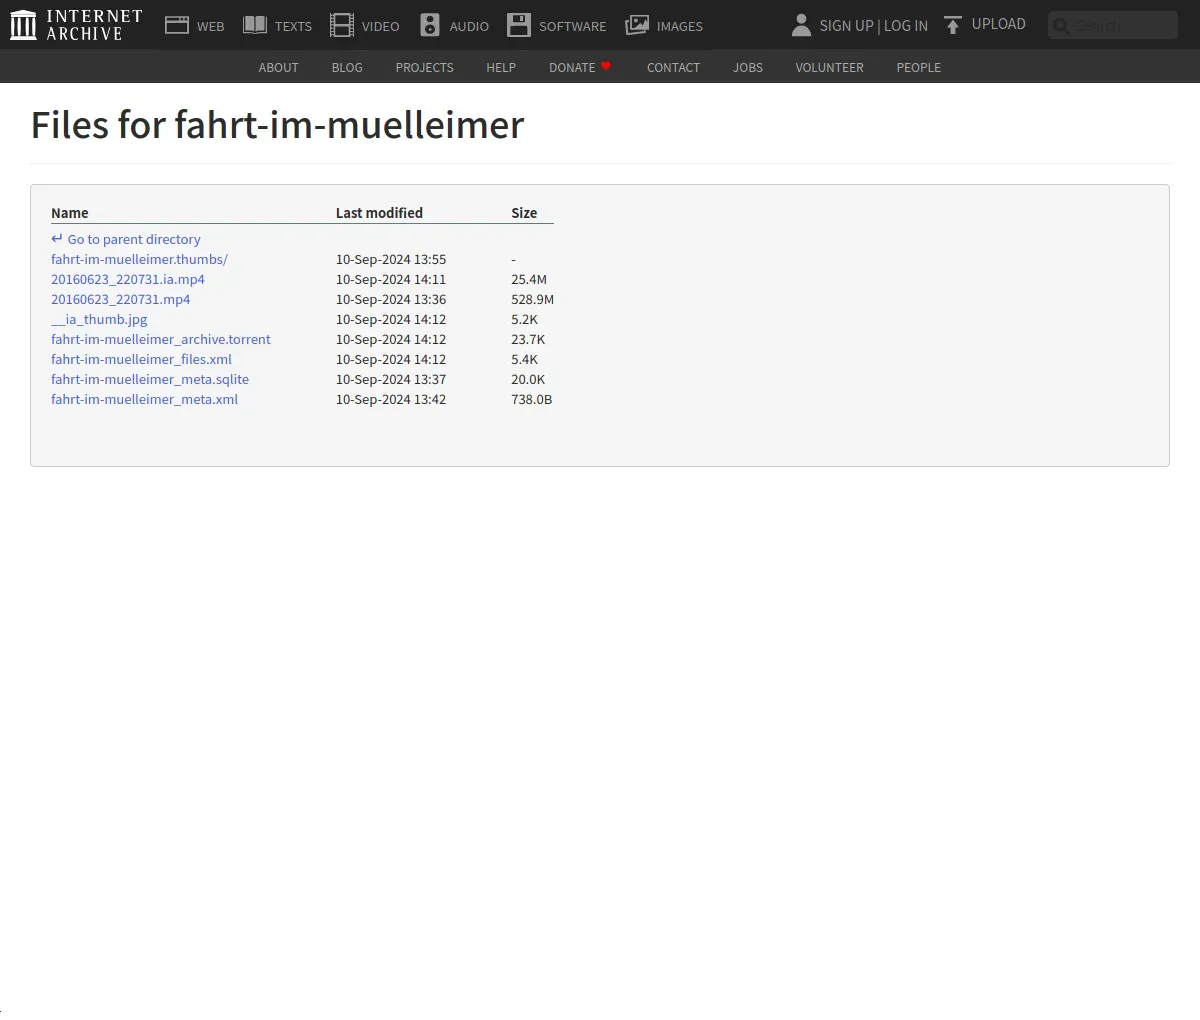Open the About menu item
The height and width of the screenshot is (1020, 1200).
(278, 67)
